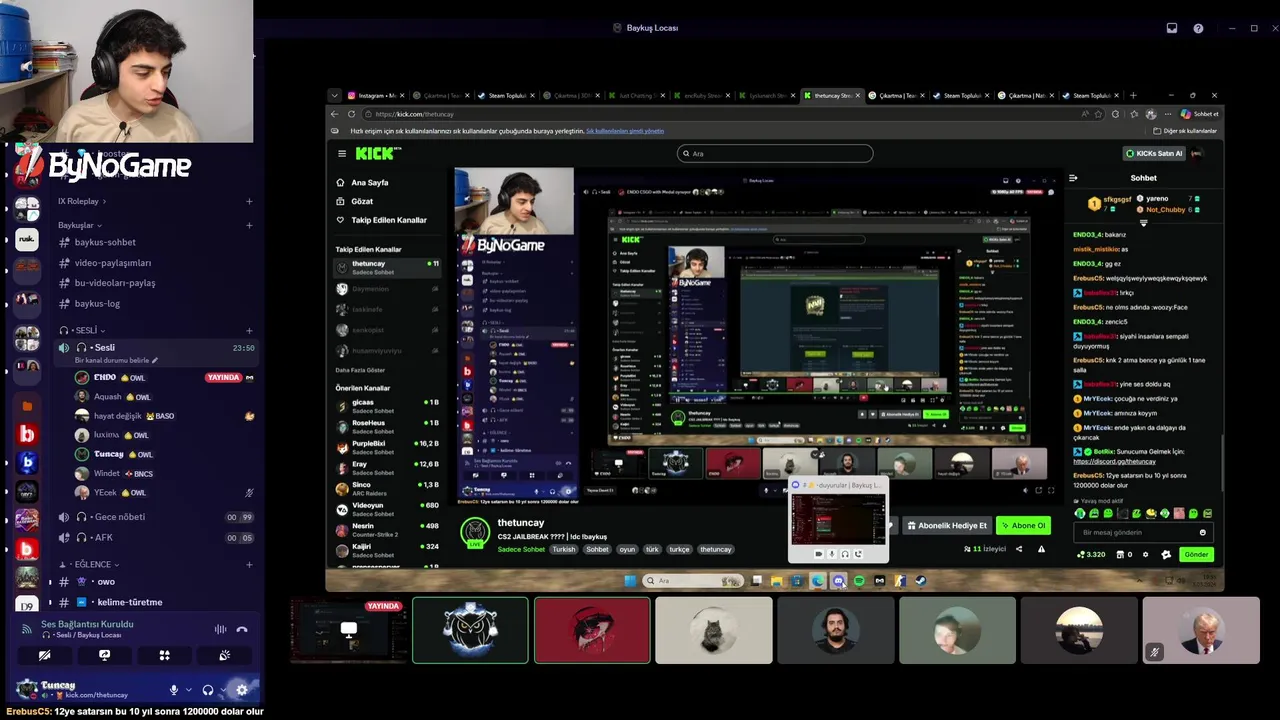This screenshot has height=720, width=1280.
Task: Mute the microphone in Discord user panel
Action: 174,690
